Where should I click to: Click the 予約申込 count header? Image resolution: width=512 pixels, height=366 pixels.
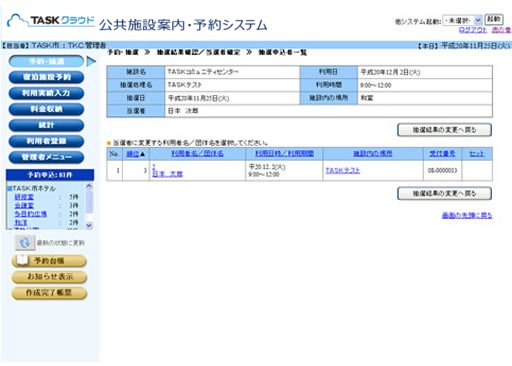click(50, 175)
